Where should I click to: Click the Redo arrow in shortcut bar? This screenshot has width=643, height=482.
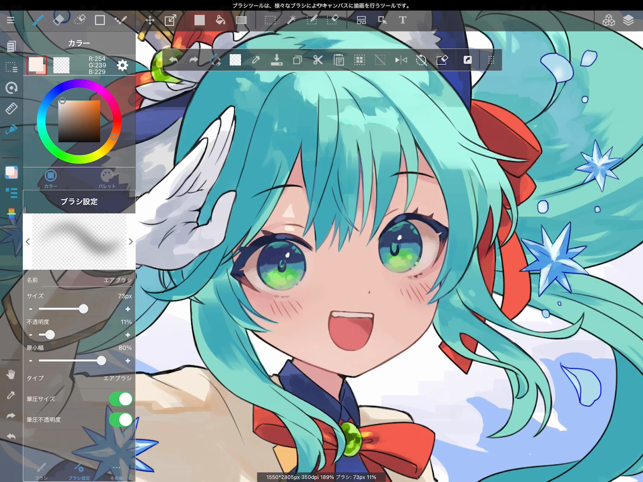(x=194, y=60)
